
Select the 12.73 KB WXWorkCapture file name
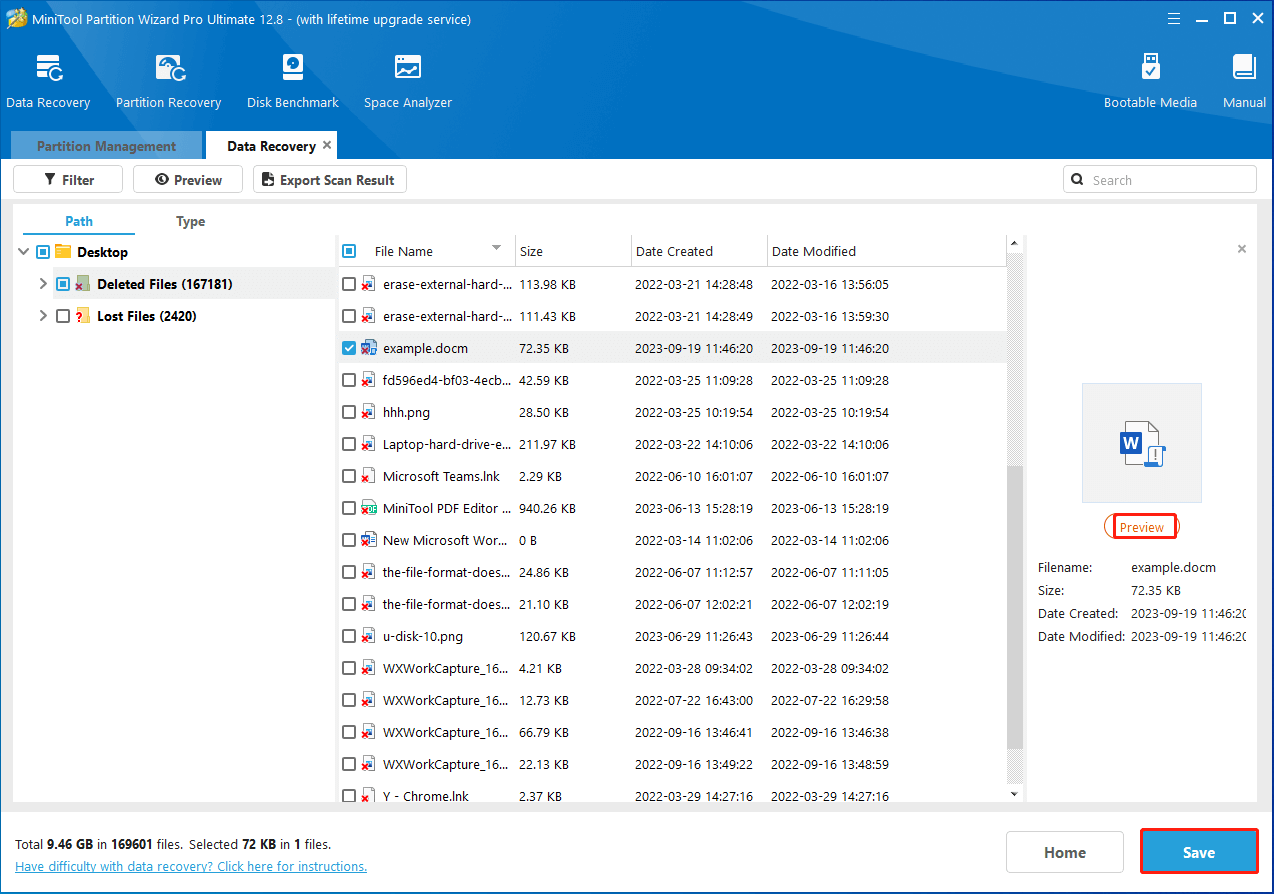click(446, 700)
